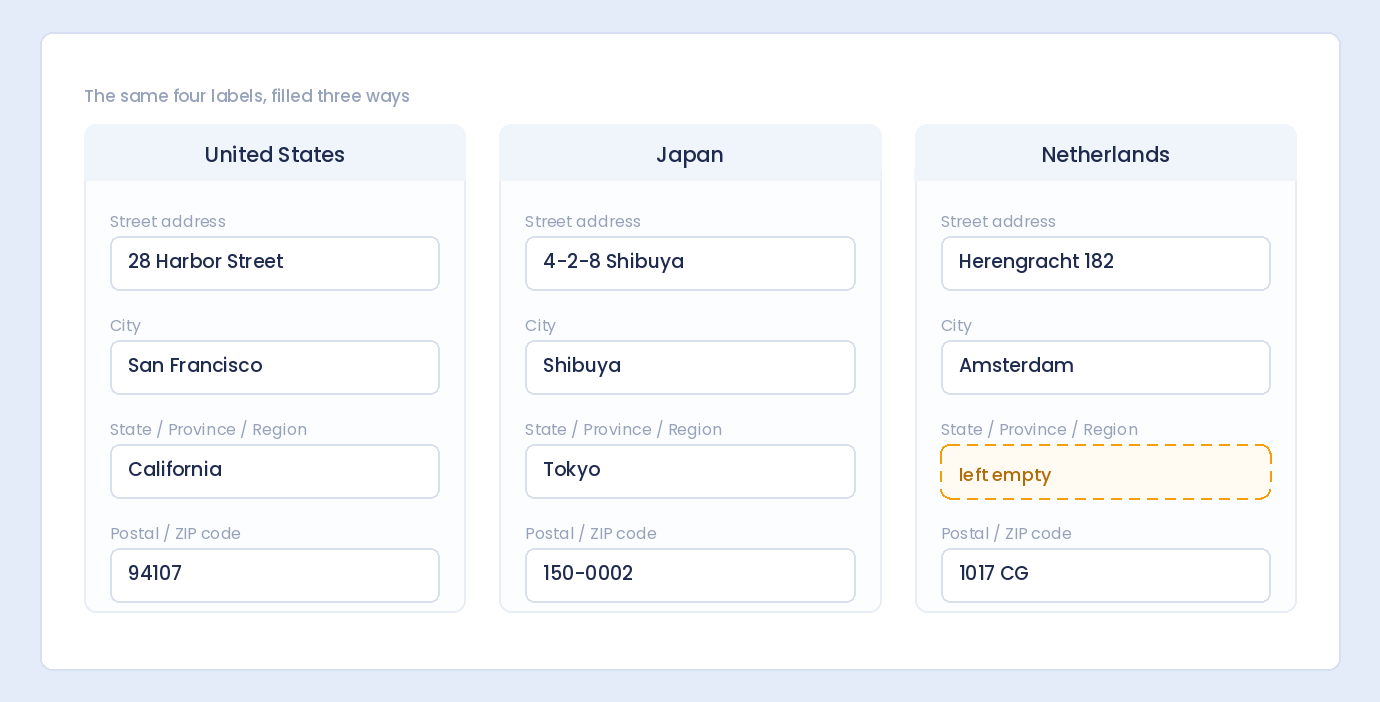Click the United States card header
This screenshot has height=702, width=1380.
[275, 154]
